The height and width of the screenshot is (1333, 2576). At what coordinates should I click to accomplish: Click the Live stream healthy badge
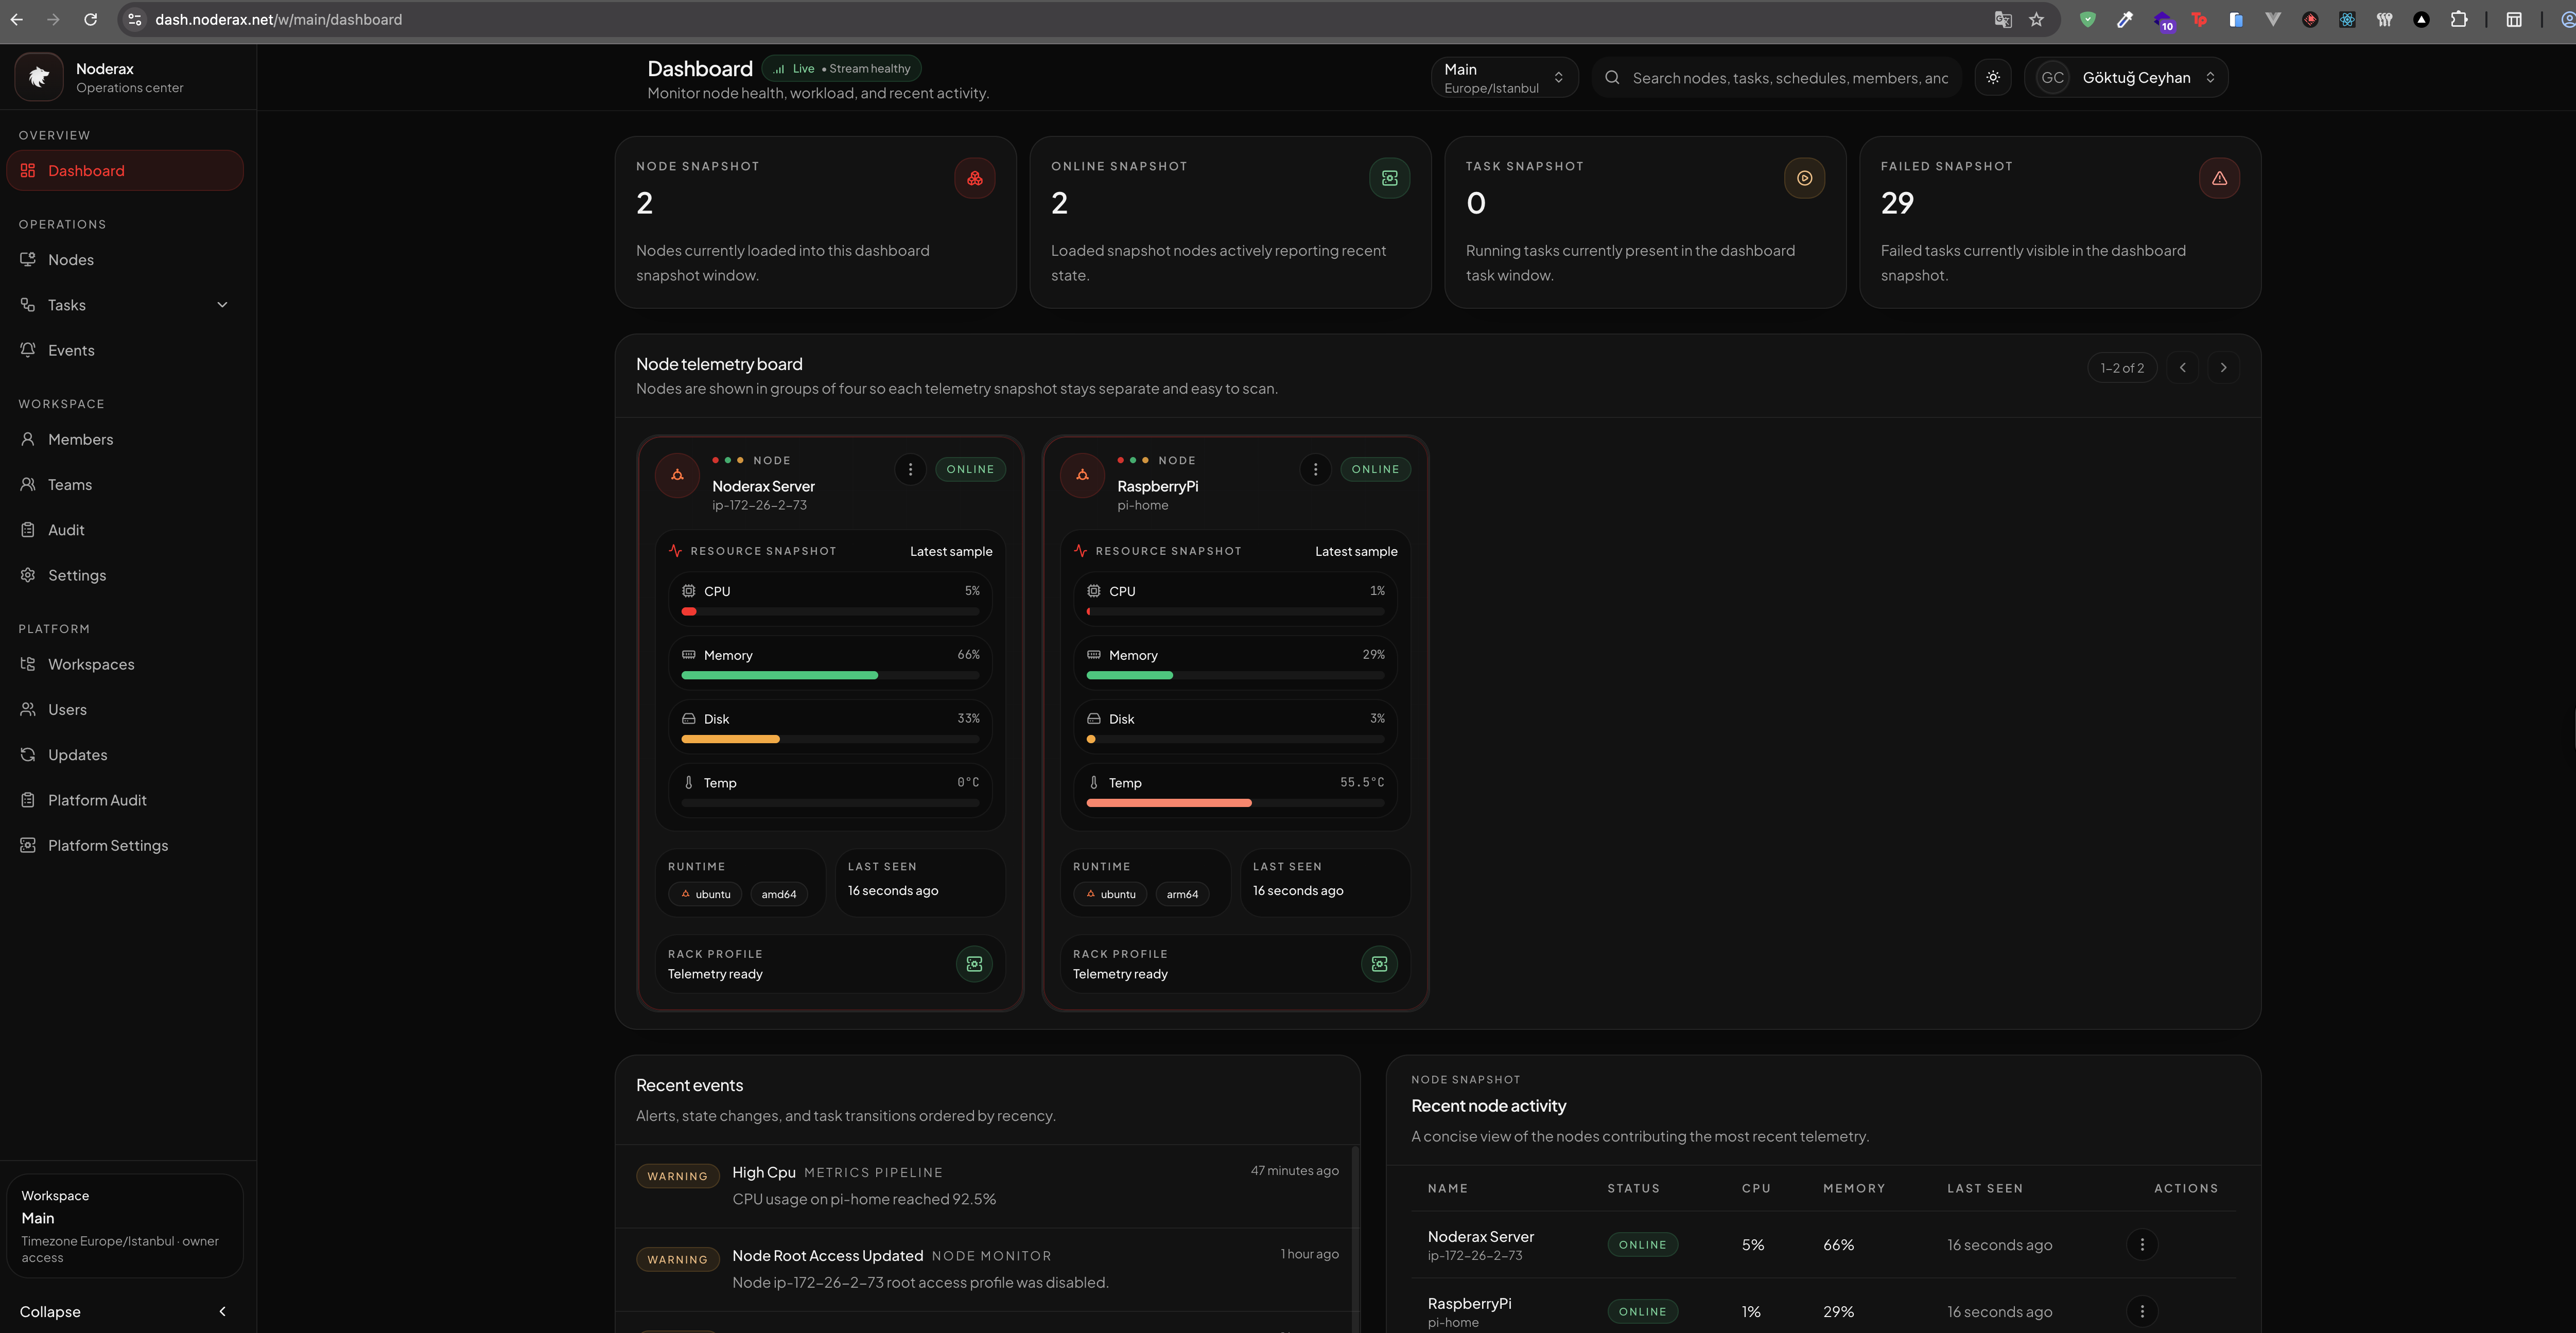pos(841,68)
